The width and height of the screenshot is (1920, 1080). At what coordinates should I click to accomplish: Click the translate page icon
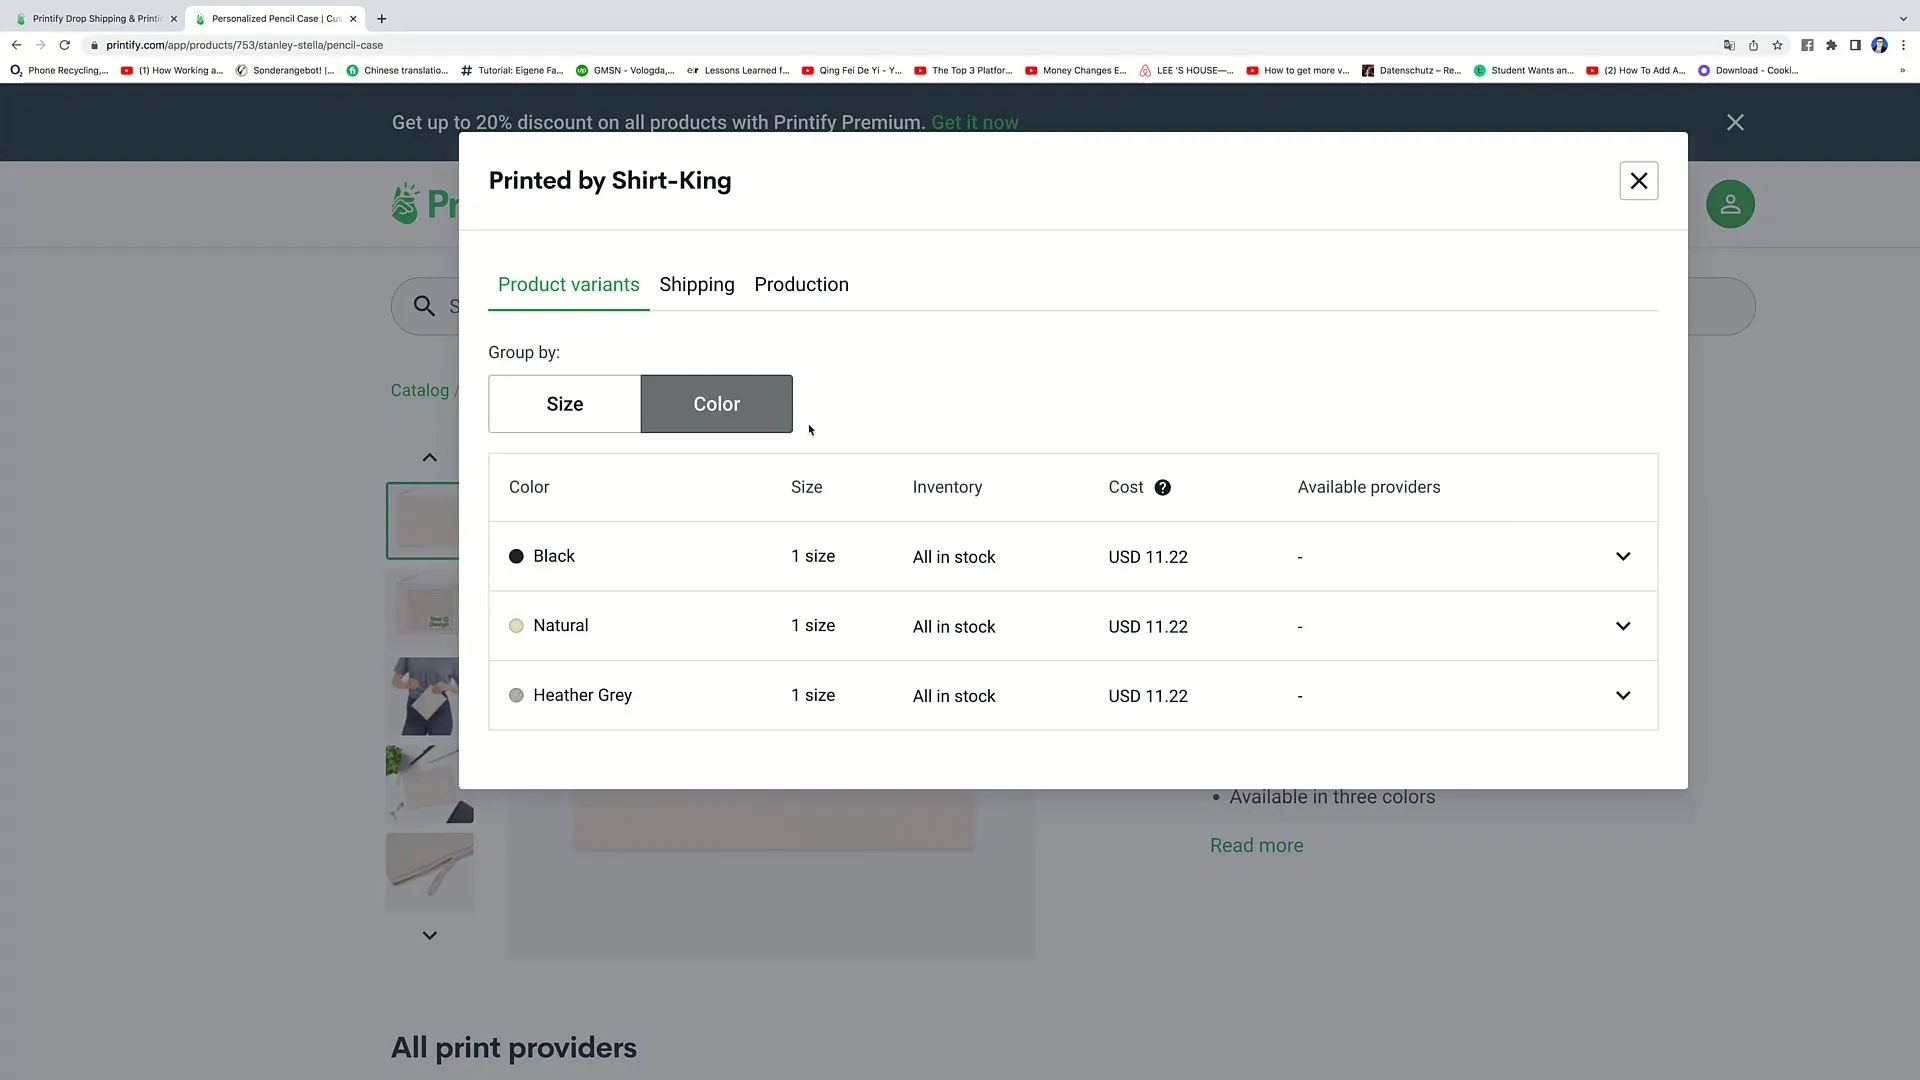coord(1729,45)
